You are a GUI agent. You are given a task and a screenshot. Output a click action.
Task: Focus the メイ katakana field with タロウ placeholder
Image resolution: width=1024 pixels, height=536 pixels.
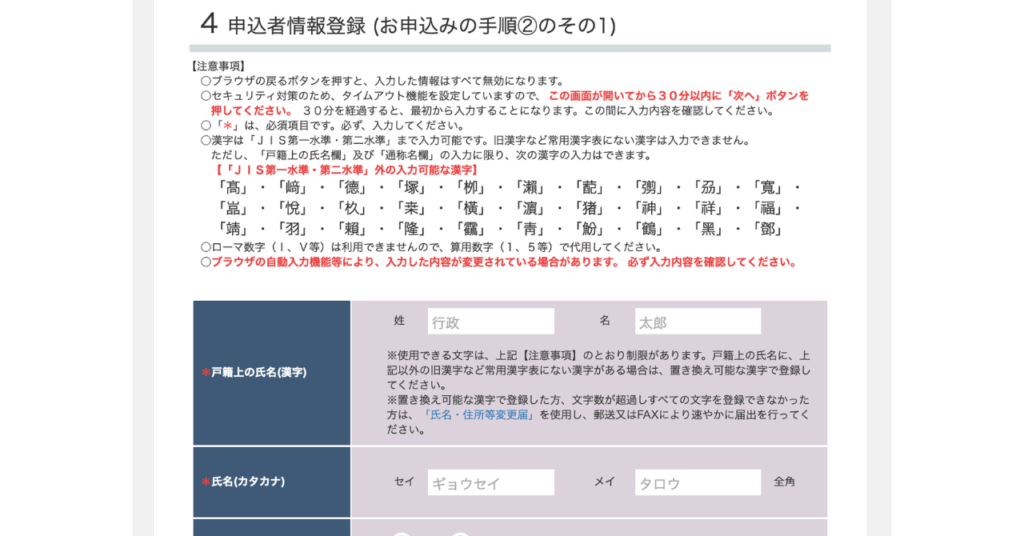697,483
